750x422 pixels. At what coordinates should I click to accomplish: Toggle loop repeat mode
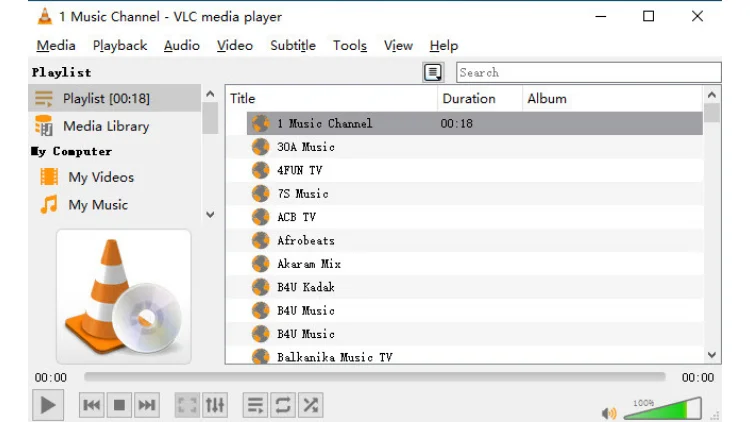(283, 405)
